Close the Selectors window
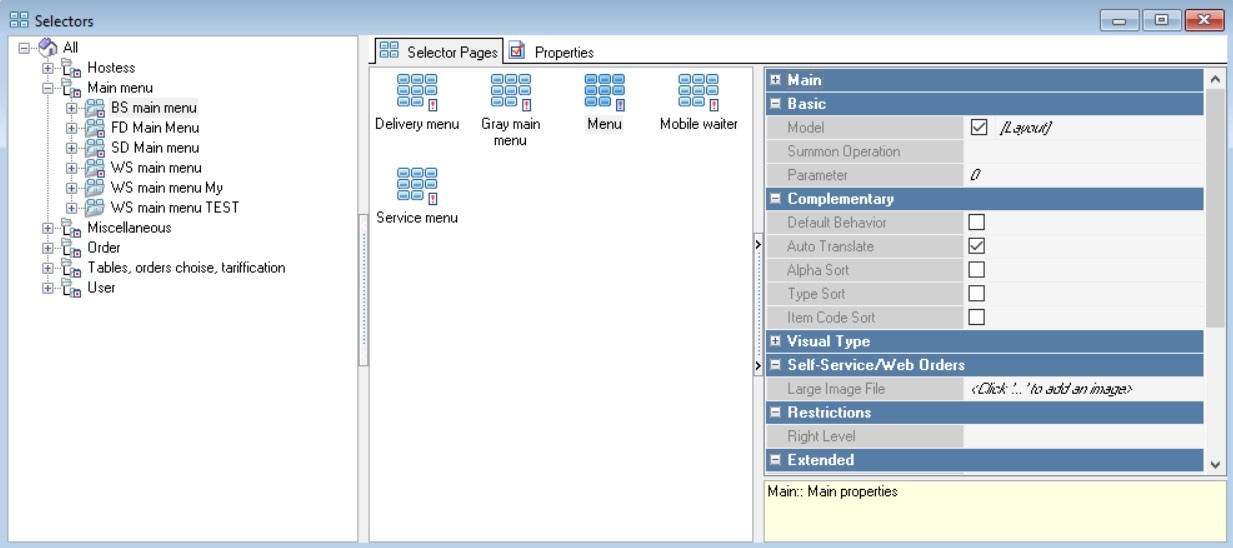This screenshot has width=1233, height=548. (1204, 19)
